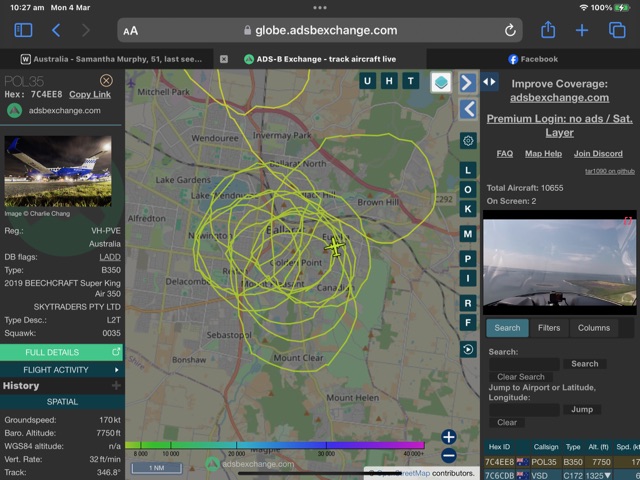Toggle the F follow aircraft button
This screenshot has height=480, width=640.
click(467, 323)
